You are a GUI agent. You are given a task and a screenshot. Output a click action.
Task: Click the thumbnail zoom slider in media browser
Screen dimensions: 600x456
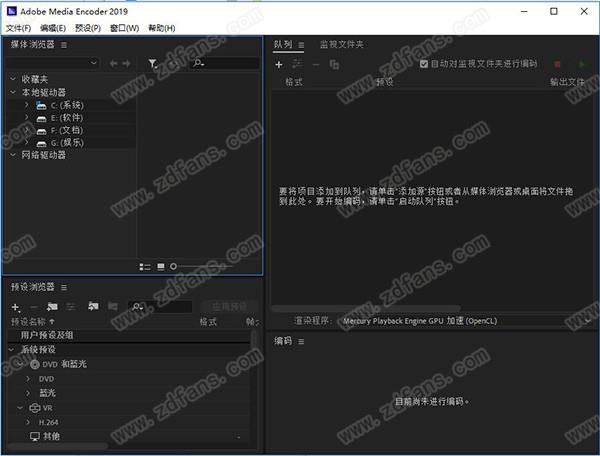[202, 267]
